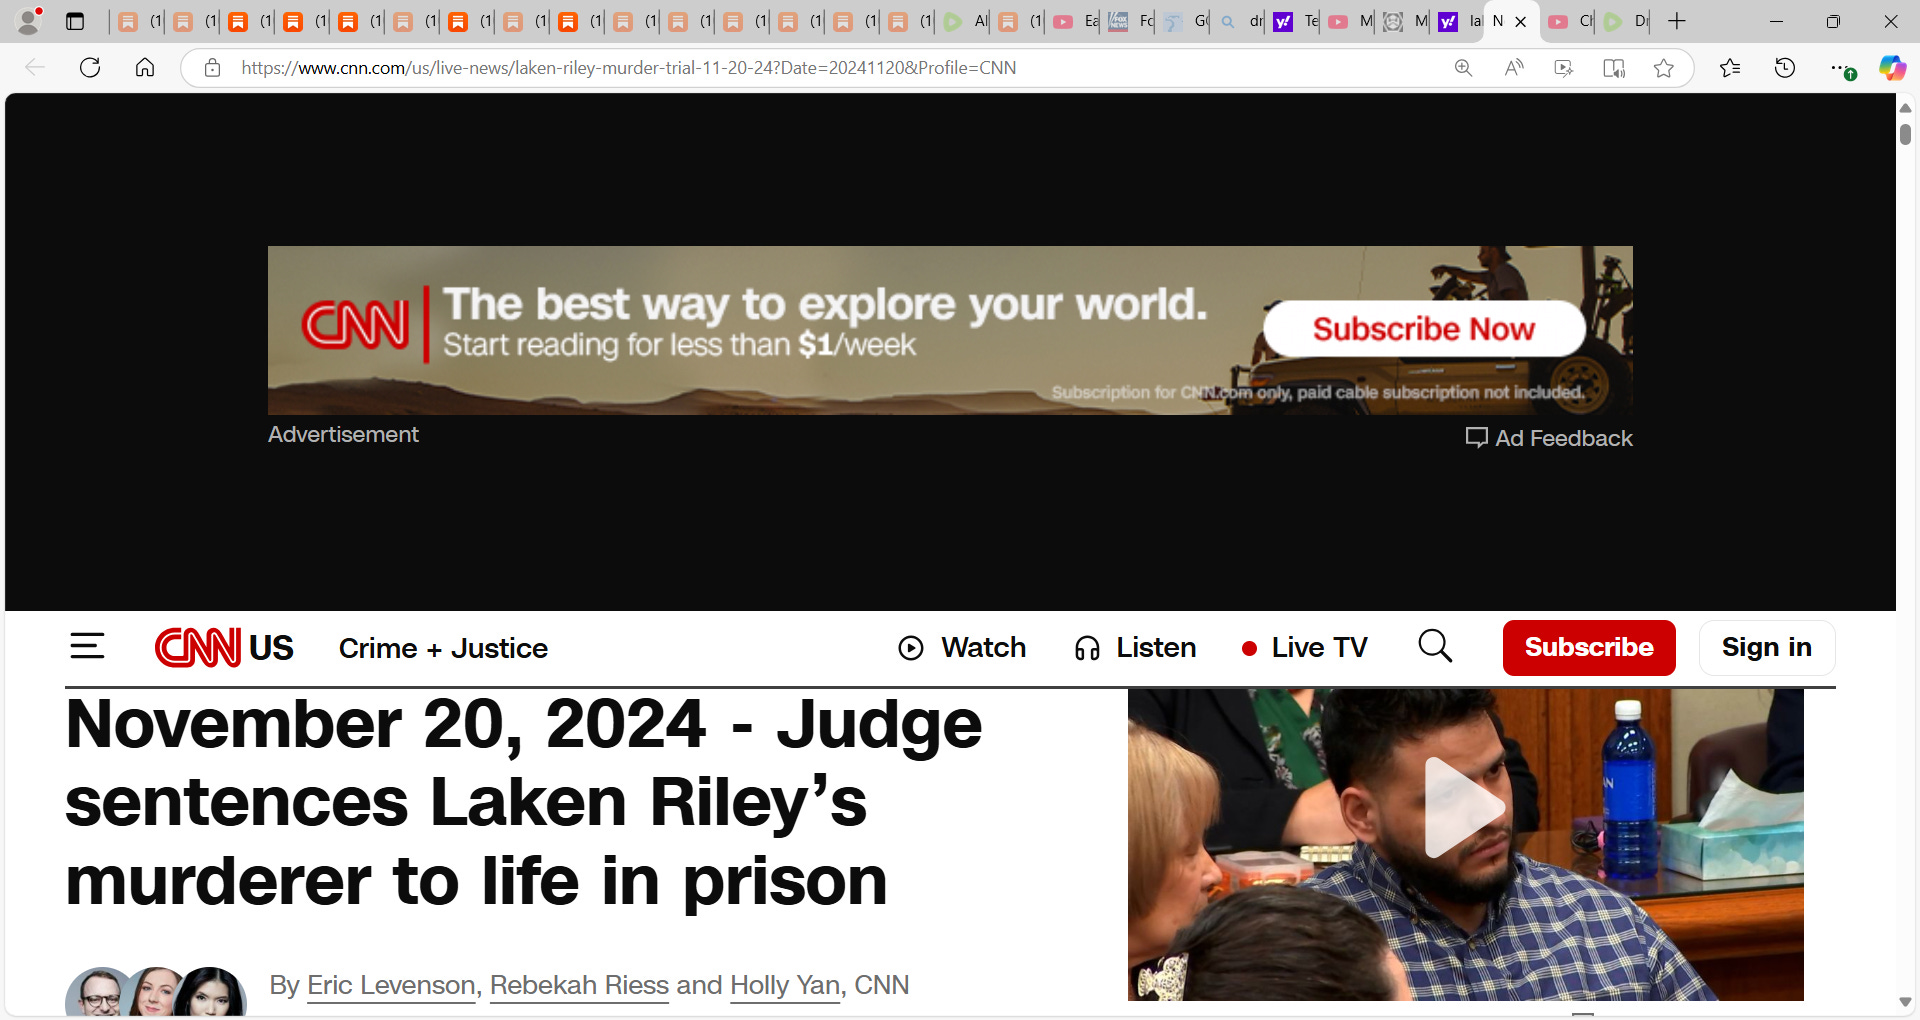1920x1020 pixels.
Task: Click the CNN subscription banner advertisement
Action: tap(950, 330)
